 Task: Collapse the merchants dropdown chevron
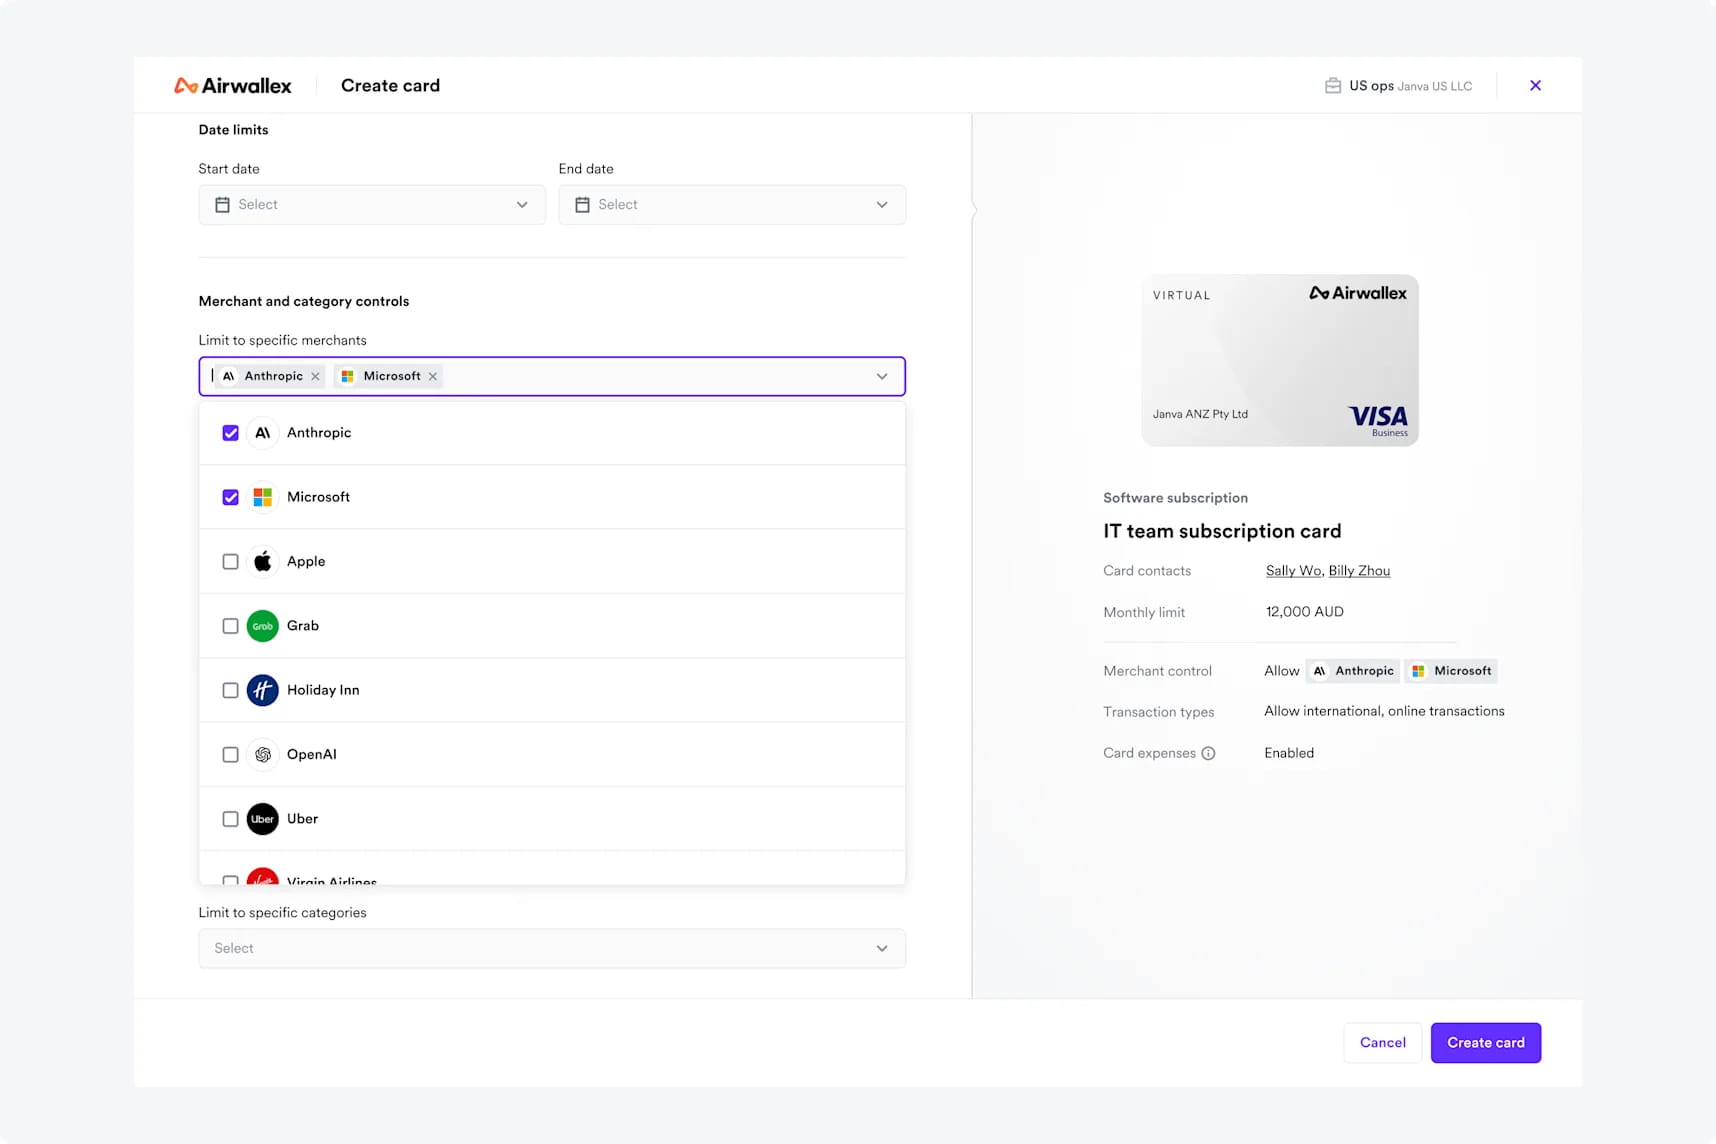tap(882, 377)
